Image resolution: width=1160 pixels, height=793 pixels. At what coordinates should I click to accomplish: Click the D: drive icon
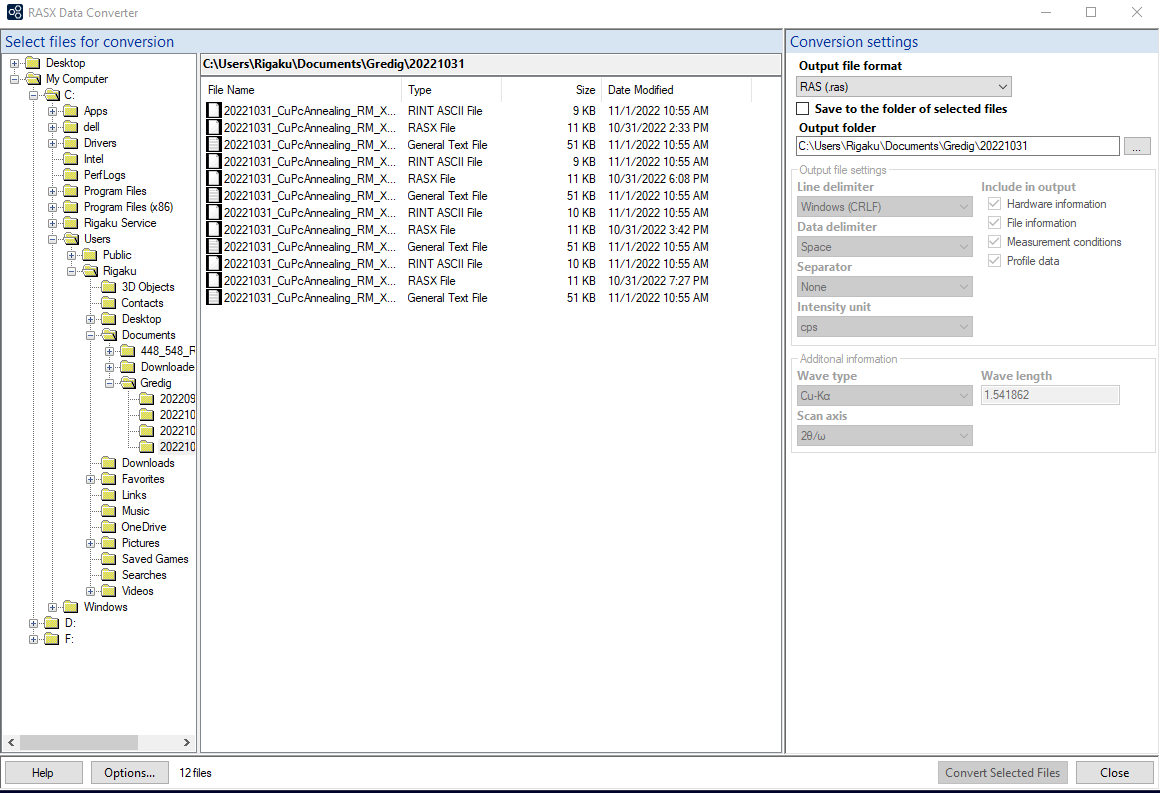pyautogui.click(x=52, y=623)
